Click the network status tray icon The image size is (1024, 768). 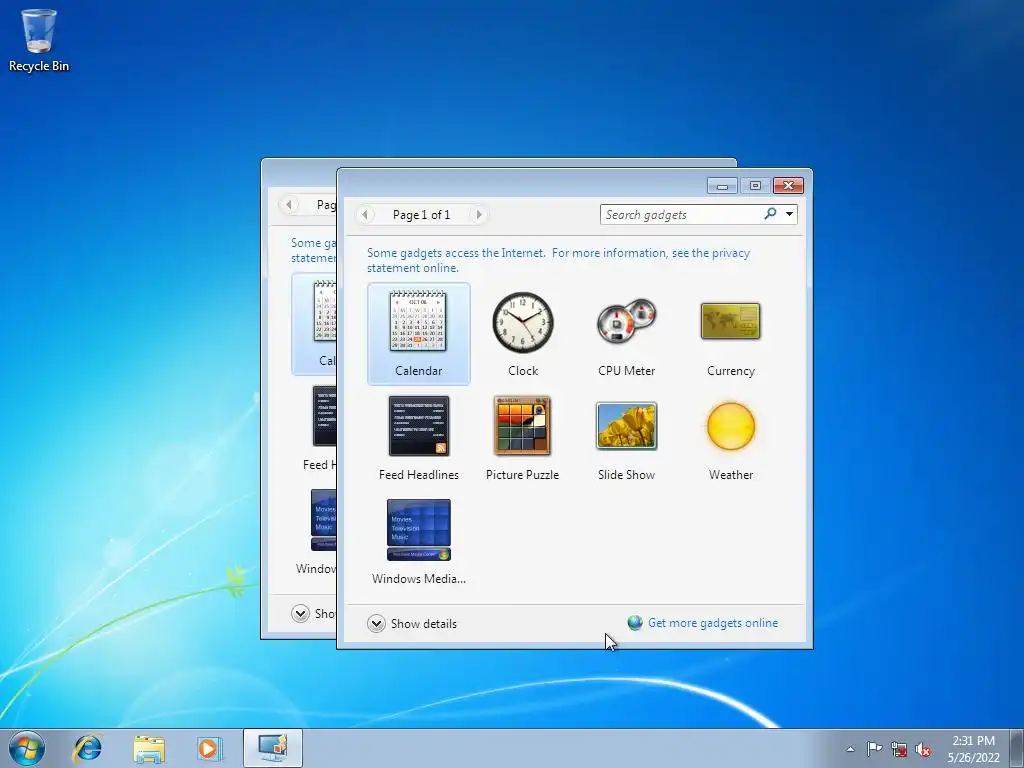[899, 749]
